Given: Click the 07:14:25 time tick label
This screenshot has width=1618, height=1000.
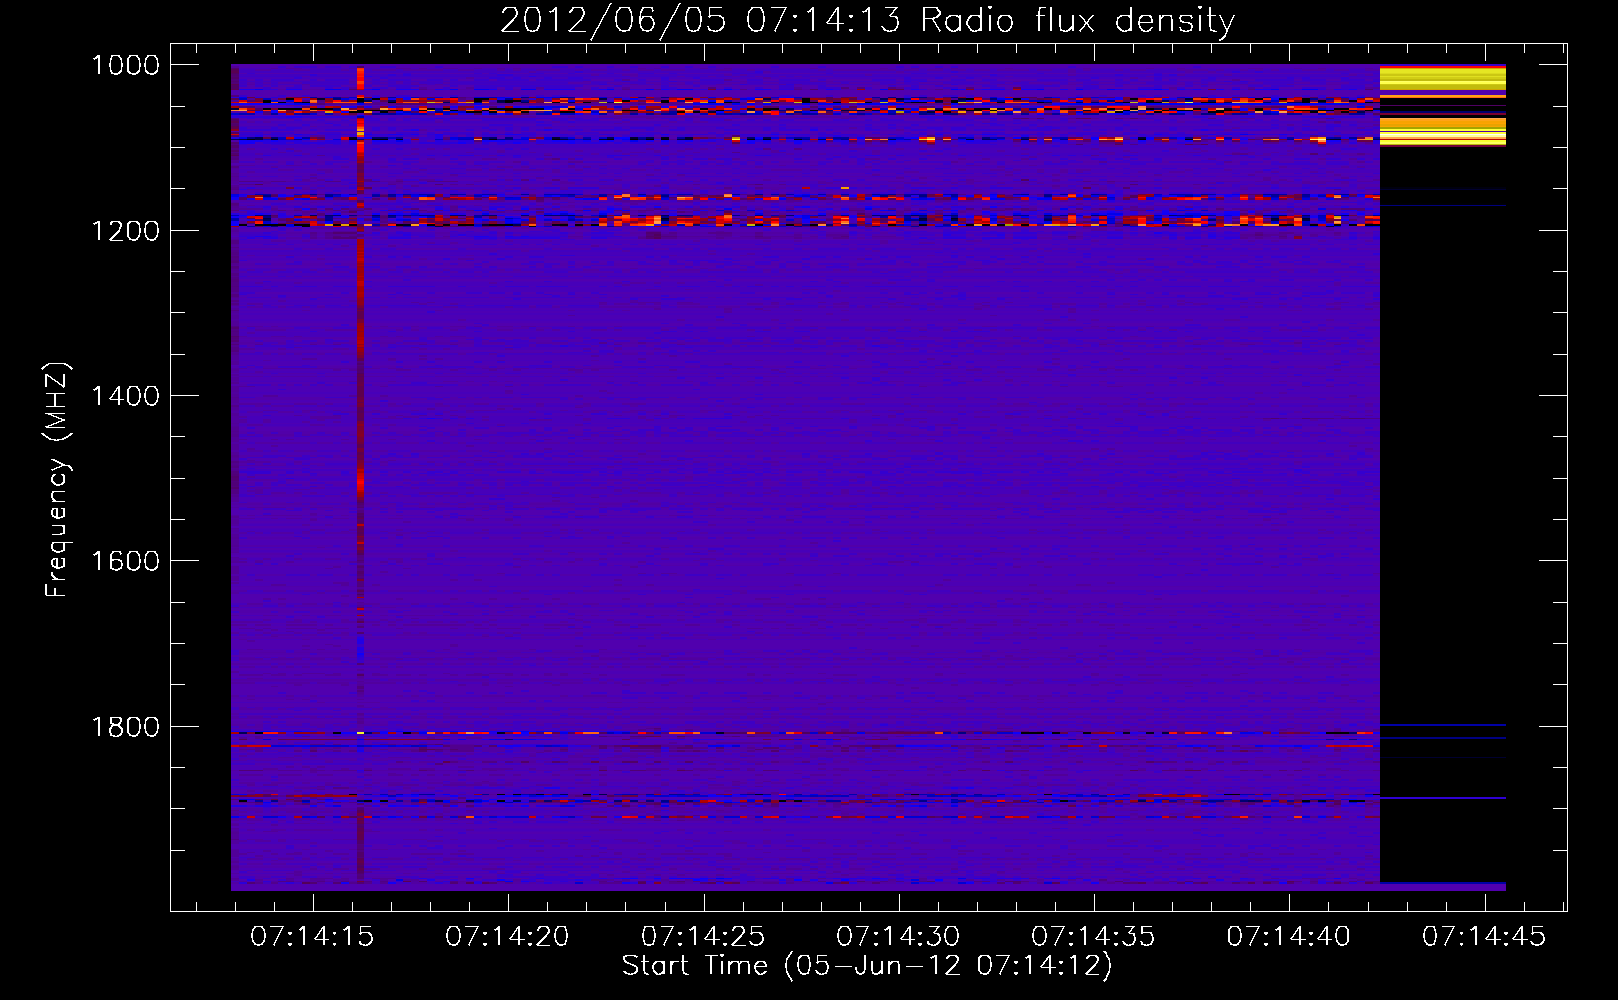Looking at the screenshot, I should (x=703, y=937).
